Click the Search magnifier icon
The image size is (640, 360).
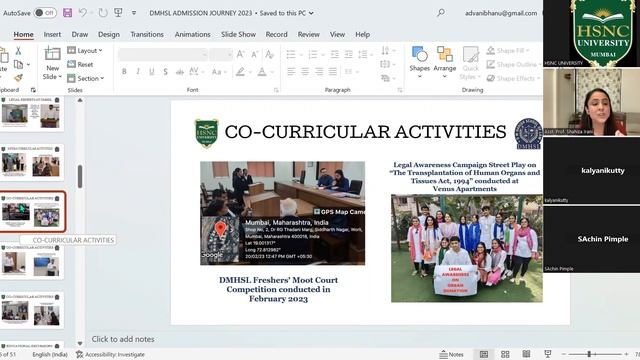click(x=441, y=13)
